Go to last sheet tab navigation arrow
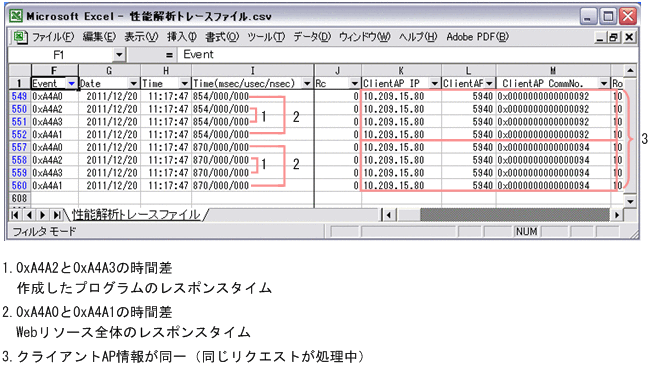The height and width of the screenshot is (368, 651). pos(56,215)
